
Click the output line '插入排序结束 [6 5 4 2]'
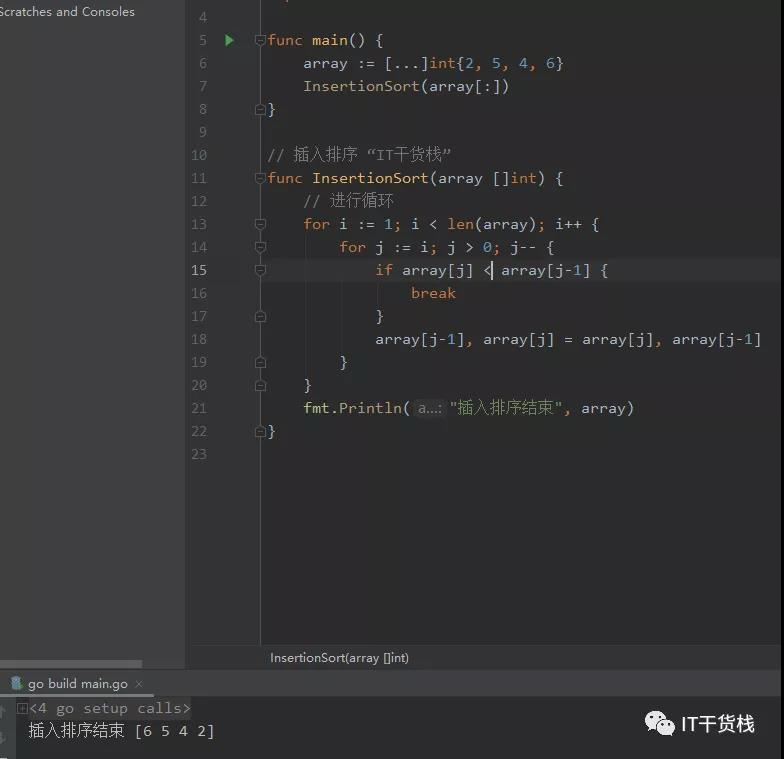[x=122, y=730]
